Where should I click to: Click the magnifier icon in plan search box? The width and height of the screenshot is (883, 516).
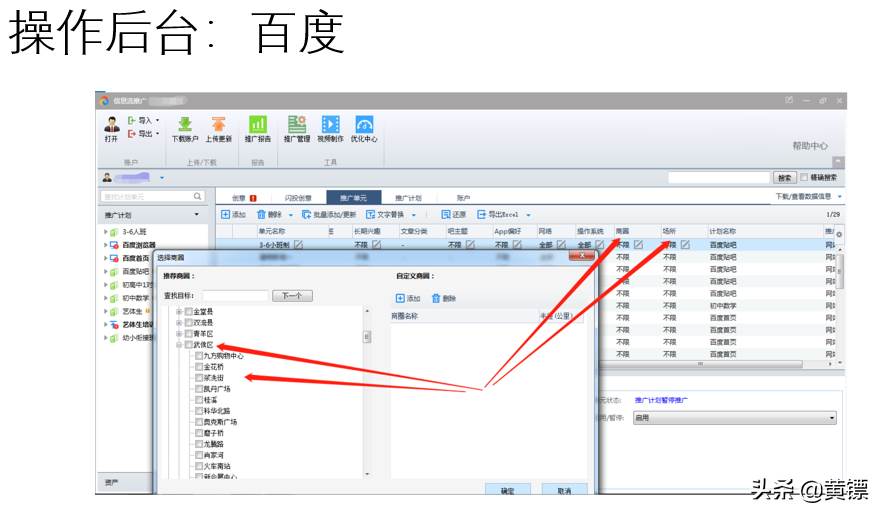(x=198, y=196)
